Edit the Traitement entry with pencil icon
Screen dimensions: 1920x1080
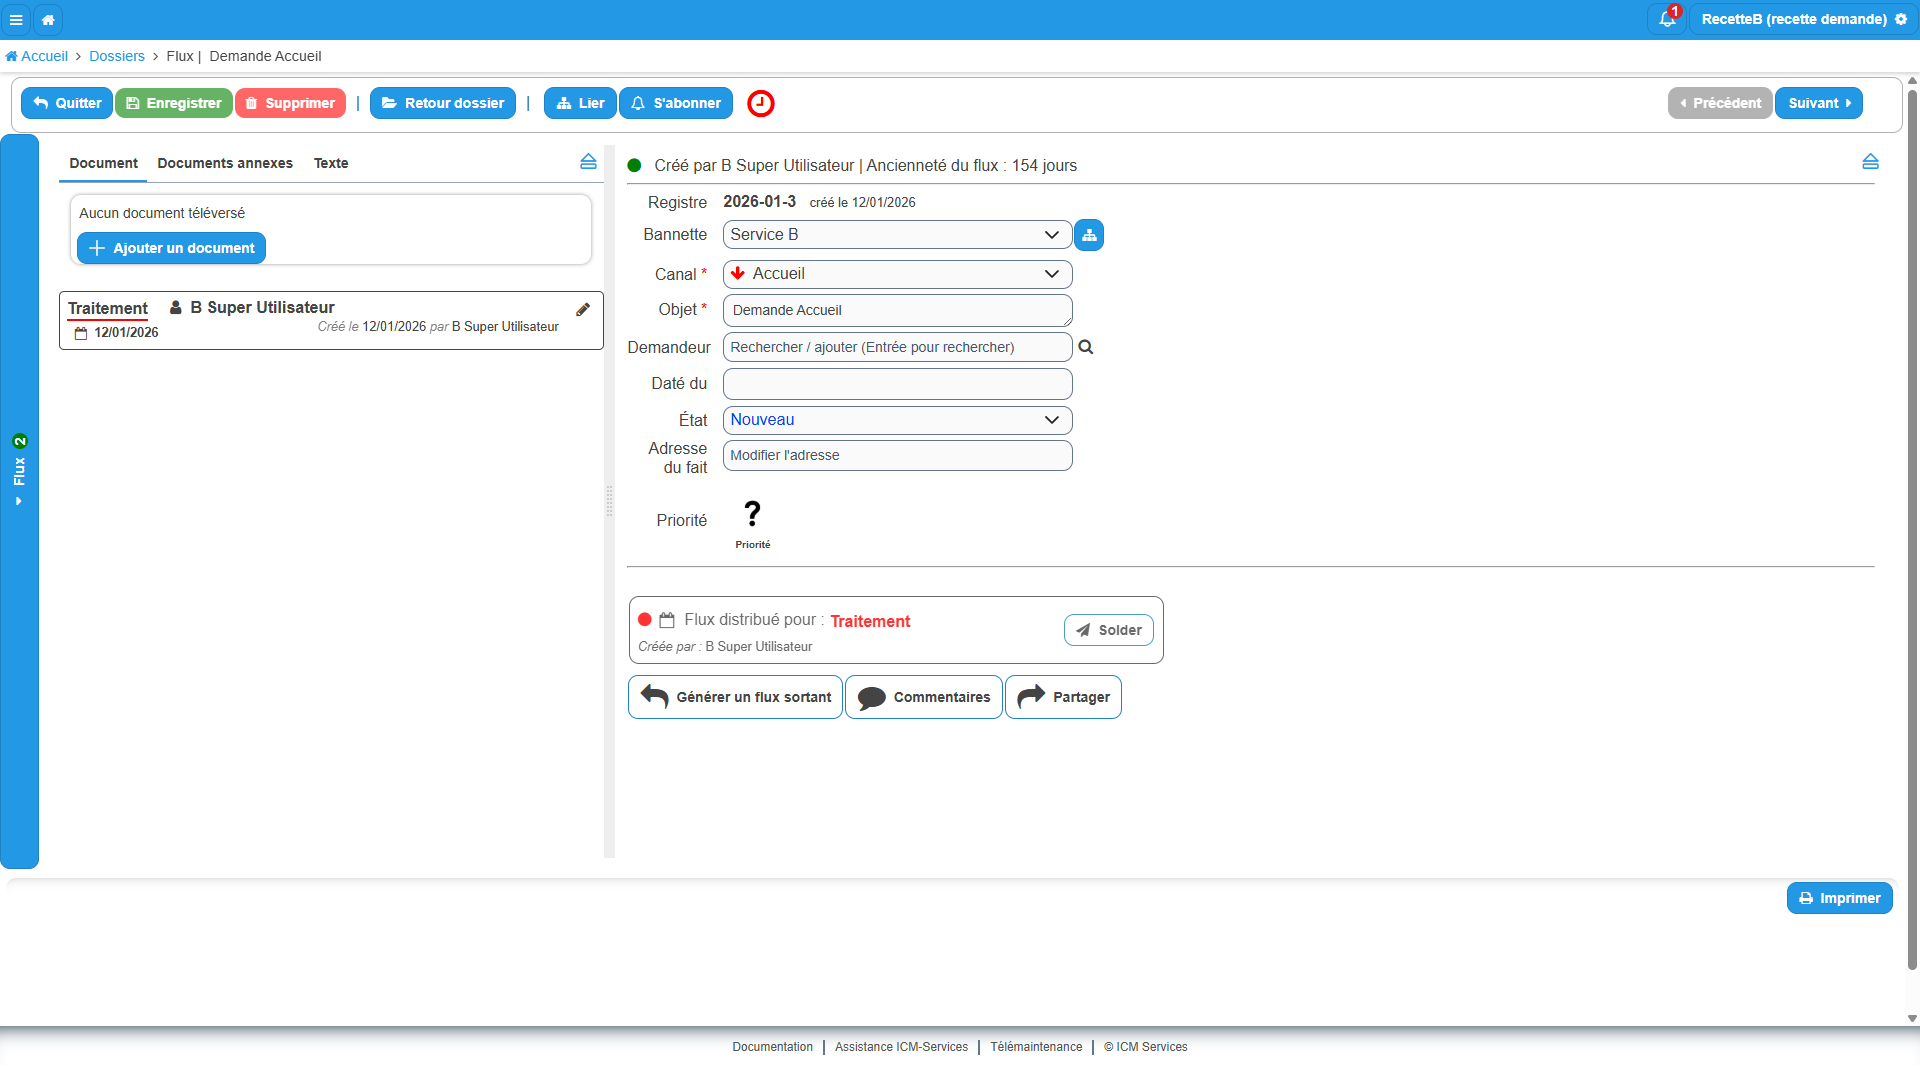click(x=583, y=309)
